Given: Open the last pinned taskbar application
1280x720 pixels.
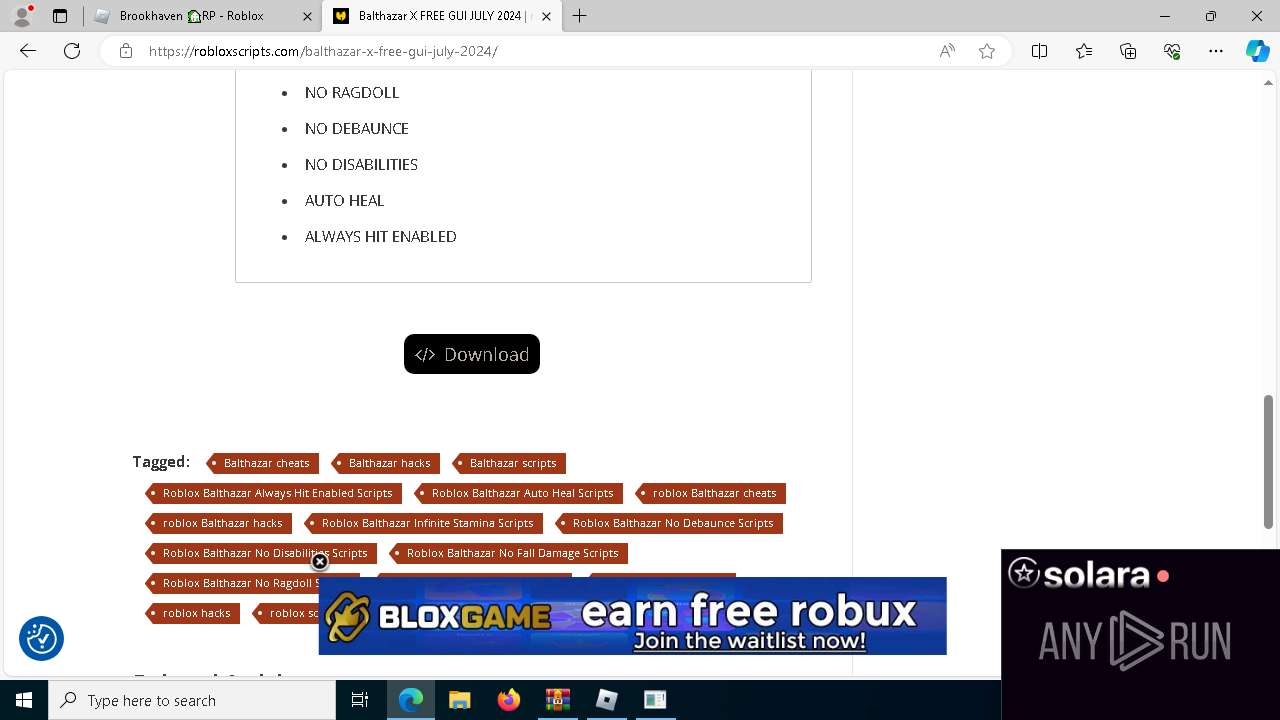Looking at the screenshot, I should coord(656,700).
